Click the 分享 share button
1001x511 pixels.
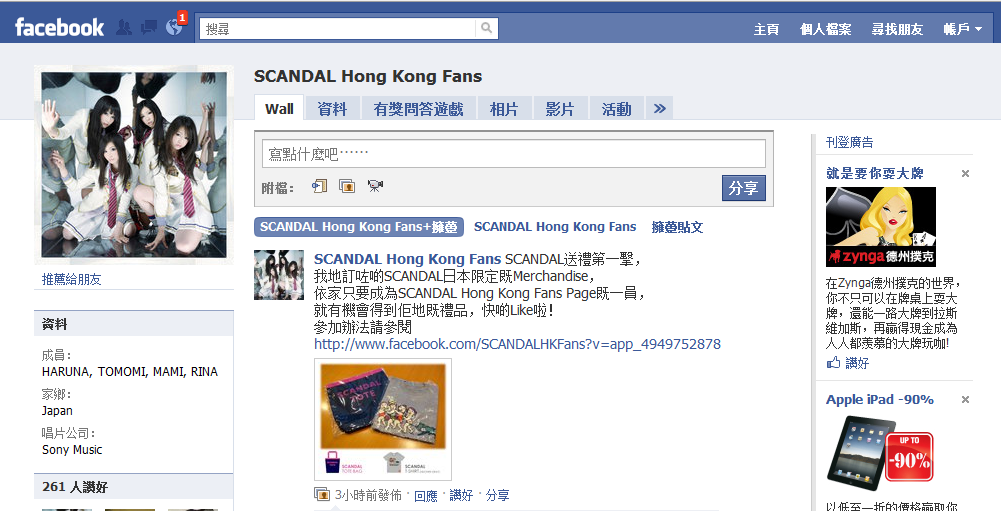click(744, 188)
